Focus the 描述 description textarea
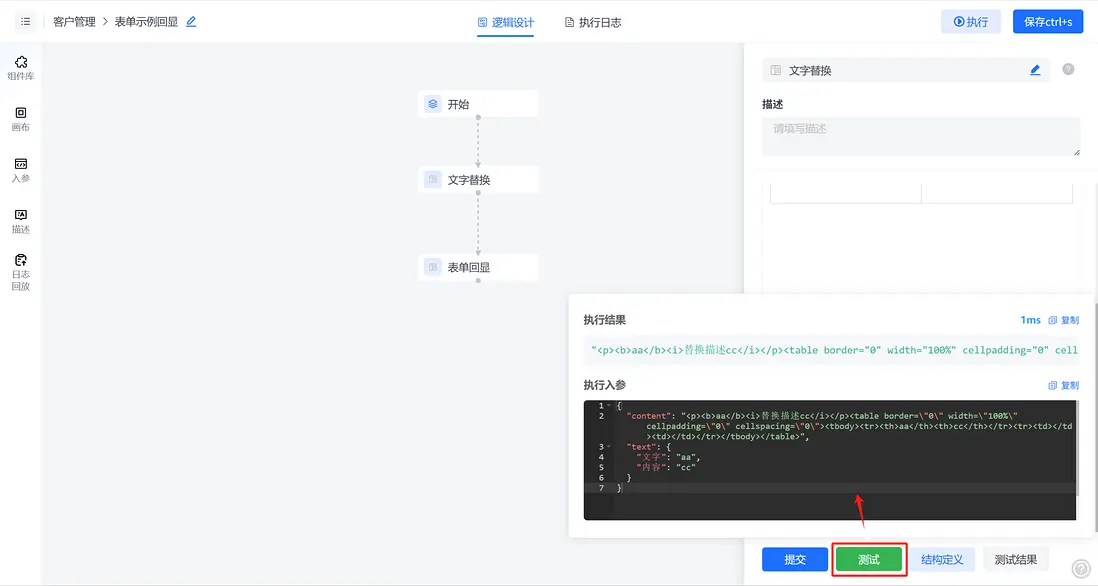The height and width of the screenshot is (586, 1098). (921, 137)
